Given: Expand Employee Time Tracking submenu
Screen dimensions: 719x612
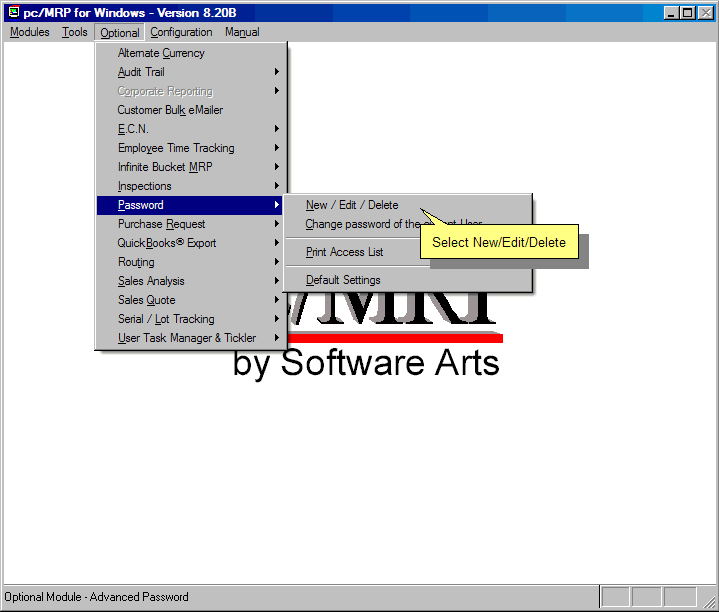Looking at the screenshot, I should tap(176, 148).
